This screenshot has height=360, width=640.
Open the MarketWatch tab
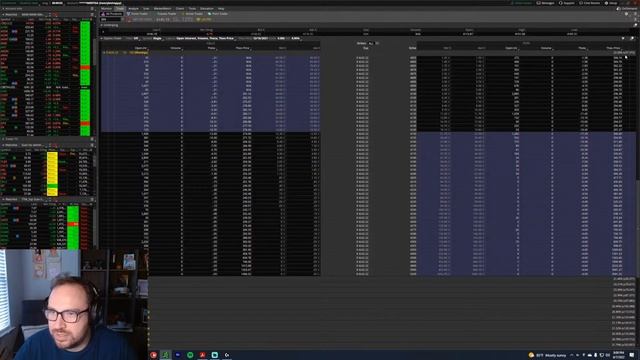[x=162, y=9]
